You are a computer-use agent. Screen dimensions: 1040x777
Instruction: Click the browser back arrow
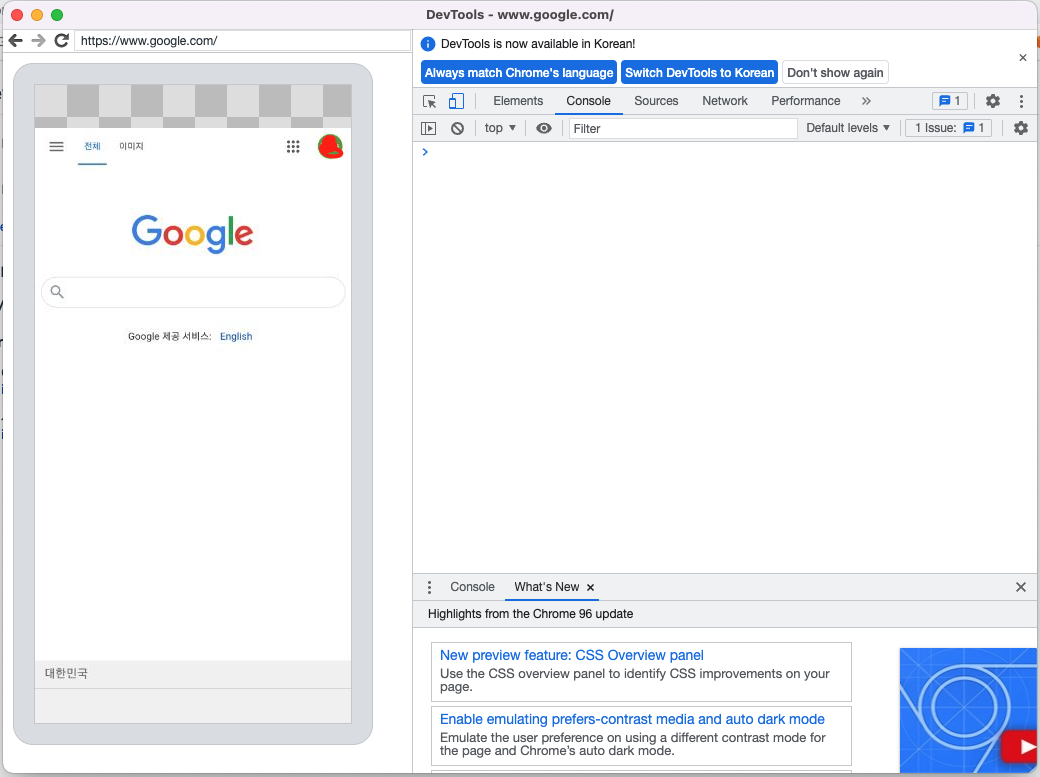pyautogui.click(x=16, y=40)
